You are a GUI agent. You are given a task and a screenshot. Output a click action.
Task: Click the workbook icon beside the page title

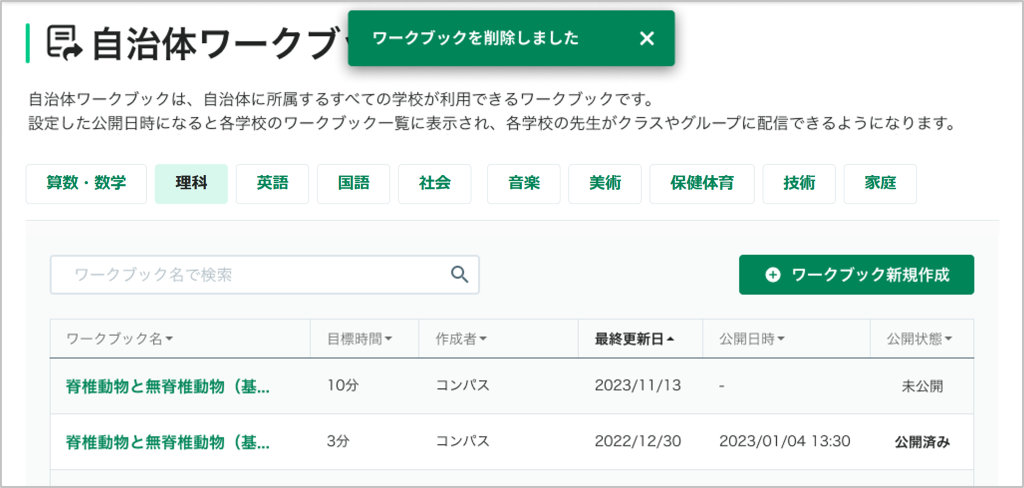[x=65, y=43]
